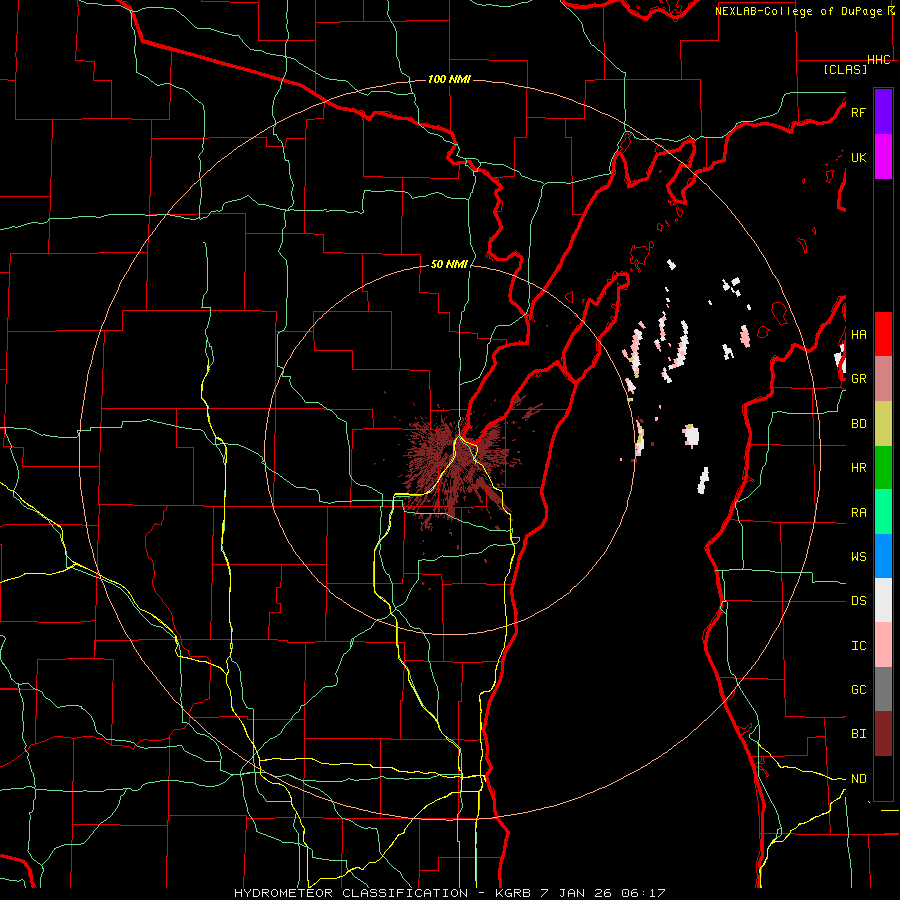
Task: Click the UK legend label
Action: click(x=858, y=157)
